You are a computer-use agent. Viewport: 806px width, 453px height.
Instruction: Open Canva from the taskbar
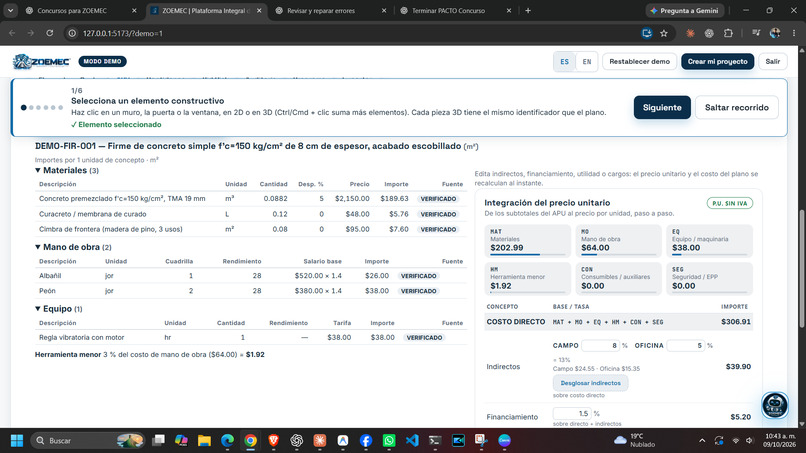[504, 441]
